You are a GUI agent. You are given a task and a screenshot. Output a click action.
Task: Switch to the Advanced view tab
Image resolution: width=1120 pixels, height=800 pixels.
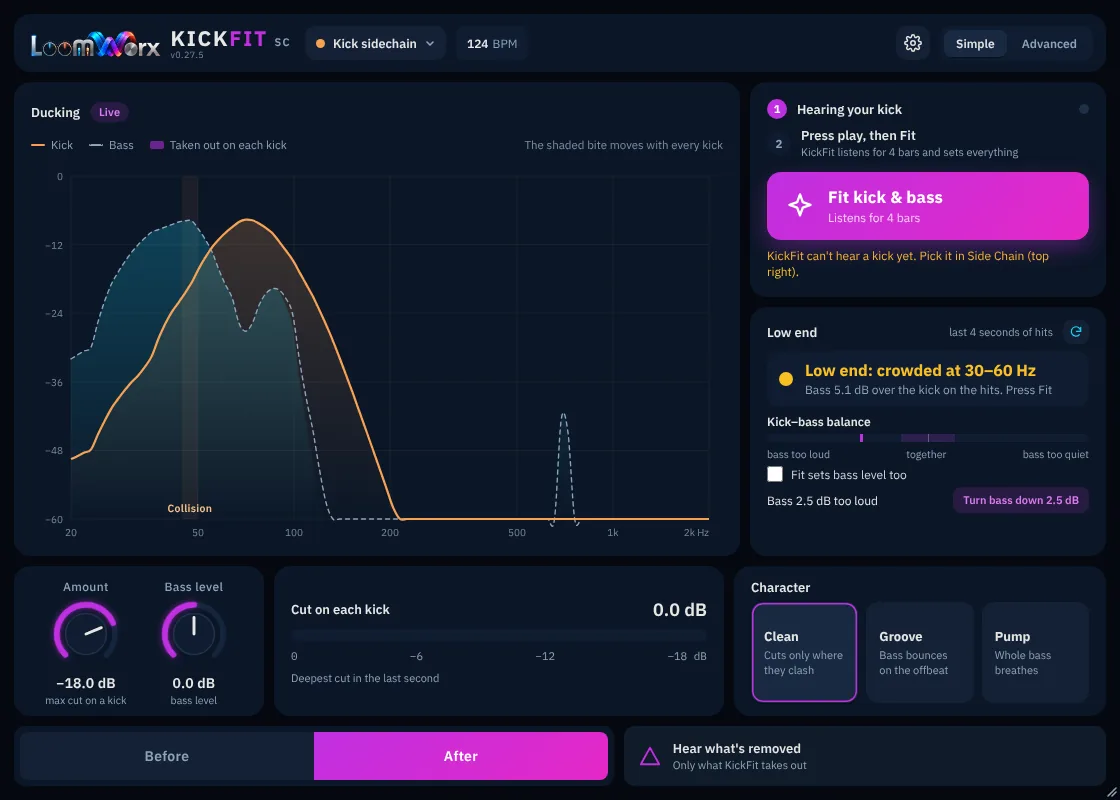(x=1049, y=44)
